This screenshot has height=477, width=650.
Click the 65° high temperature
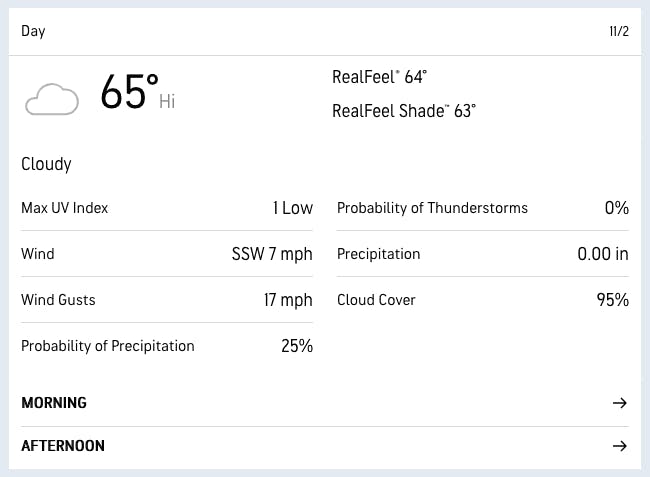tap(129, 91)
